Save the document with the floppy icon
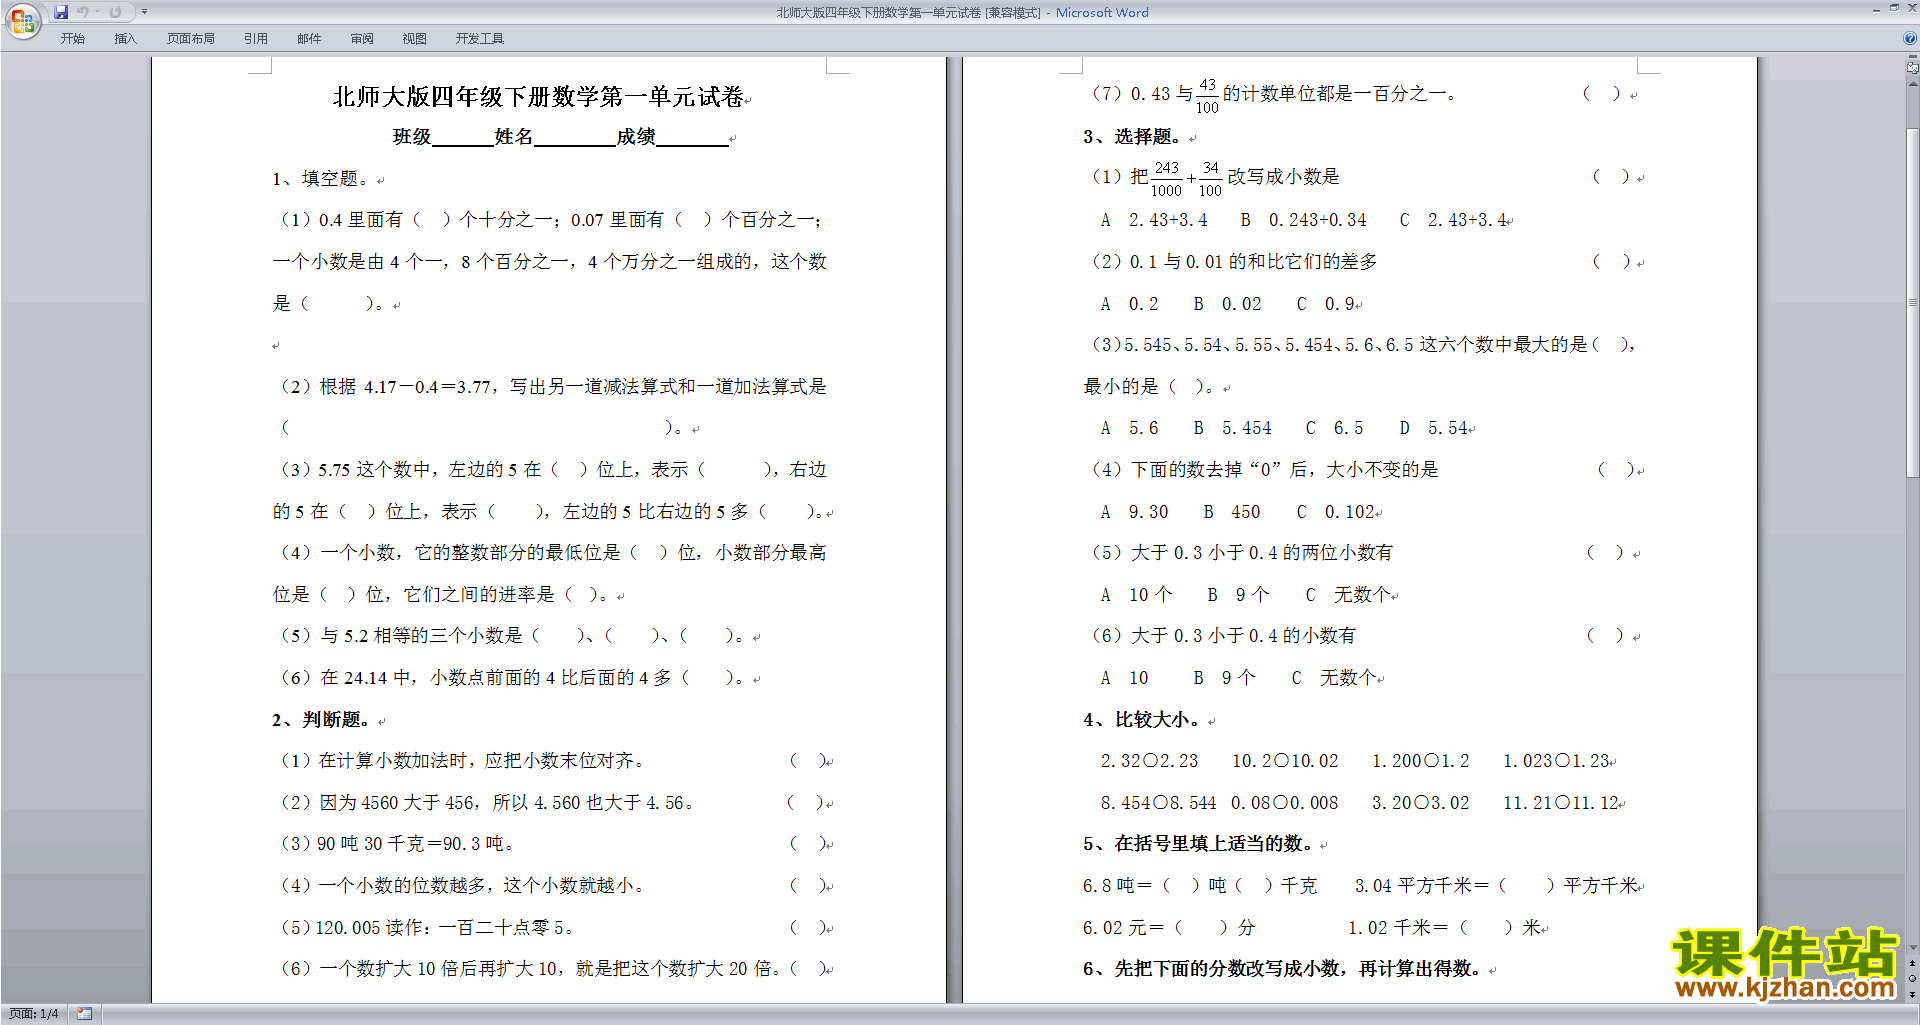1920x1025 pixels. point(61,12)
